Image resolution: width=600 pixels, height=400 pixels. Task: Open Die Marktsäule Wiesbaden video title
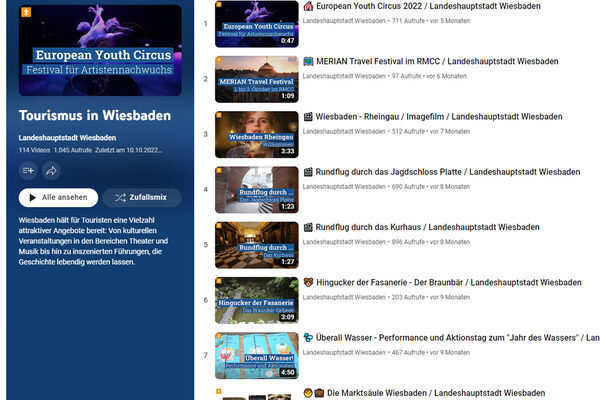436,393
